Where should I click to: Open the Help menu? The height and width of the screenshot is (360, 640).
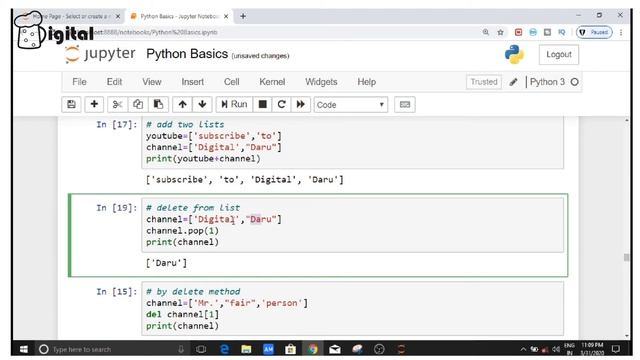coord(367,82)
